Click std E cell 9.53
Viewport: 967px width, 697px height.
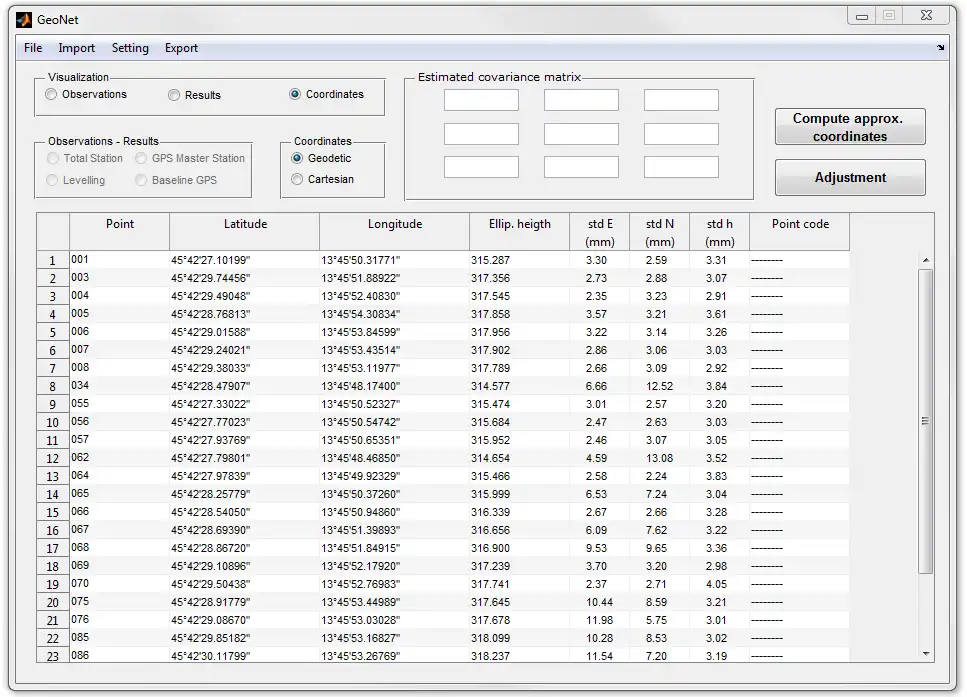(x=599, y=548)
